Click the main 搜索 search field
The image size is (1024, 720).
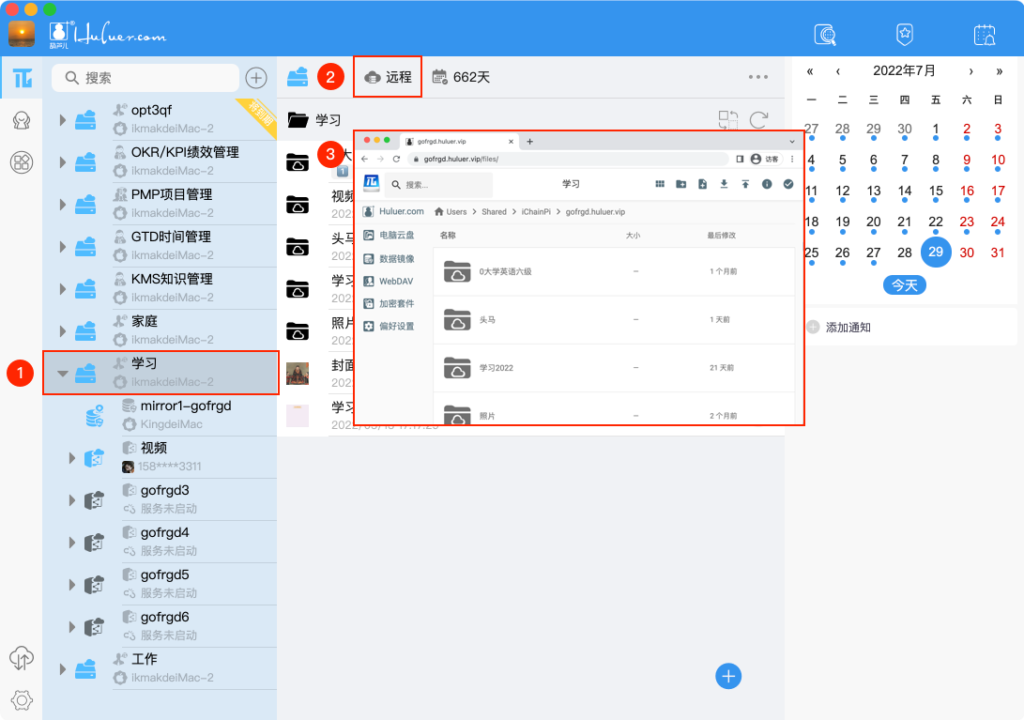click(x=146, y=78)
